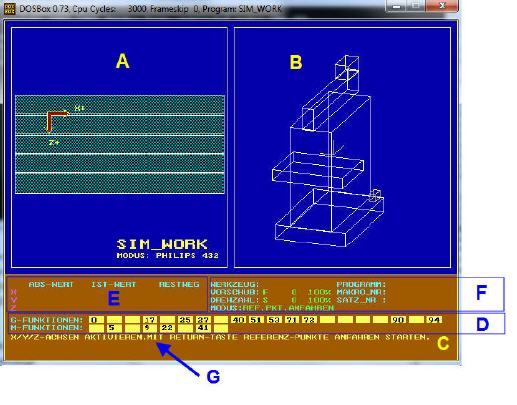Image resolution: width=517 pixels, height=405 pixels.
Task: Click the SIM_WORK title text
Action: (162, 244)
